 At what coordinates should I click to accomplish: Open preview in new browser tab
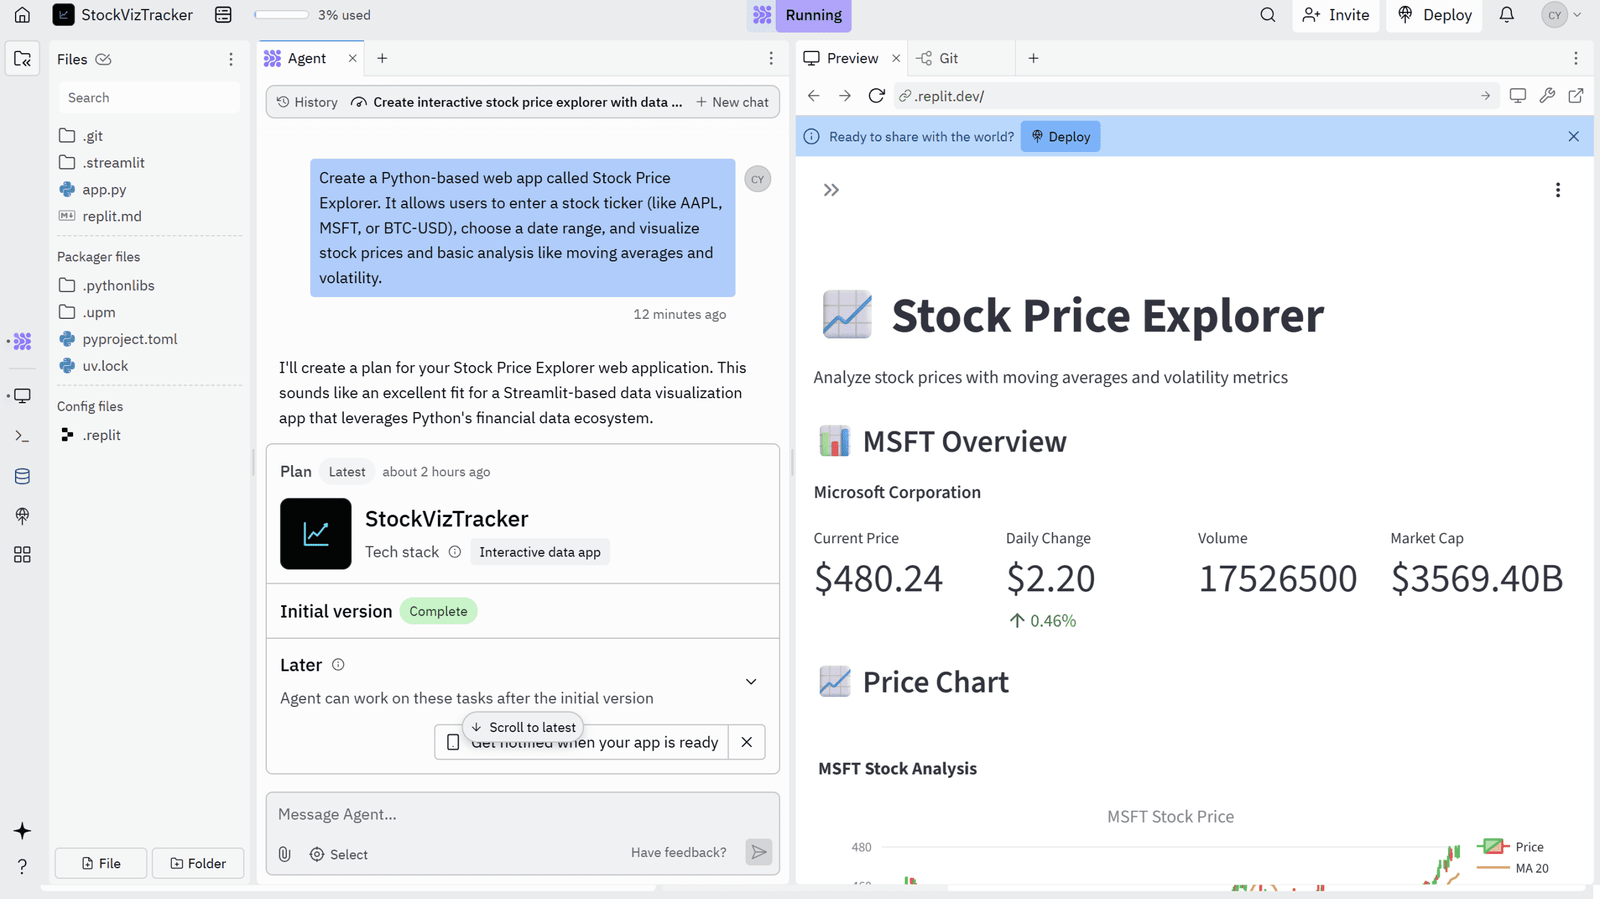click(x=1576, y=96)
